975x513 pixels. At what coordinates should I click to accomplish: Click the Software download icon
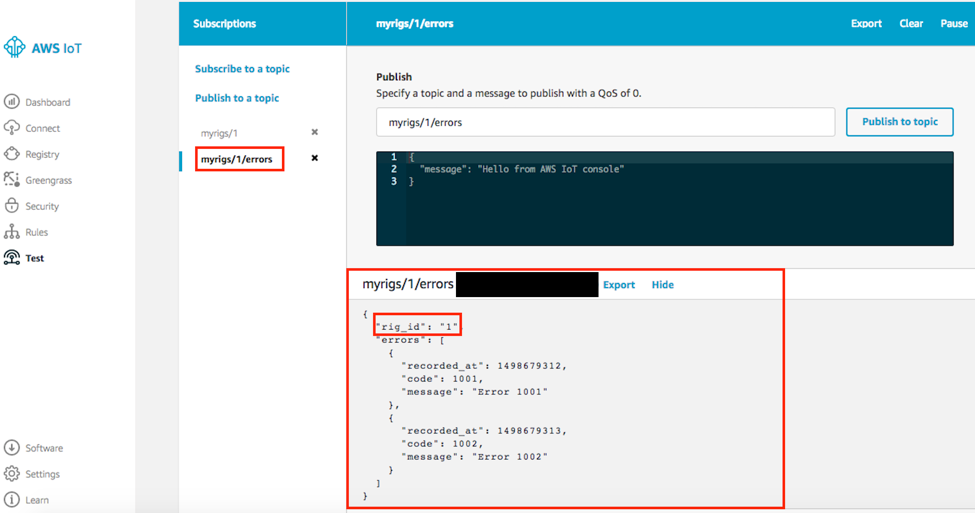click(11, 447)
